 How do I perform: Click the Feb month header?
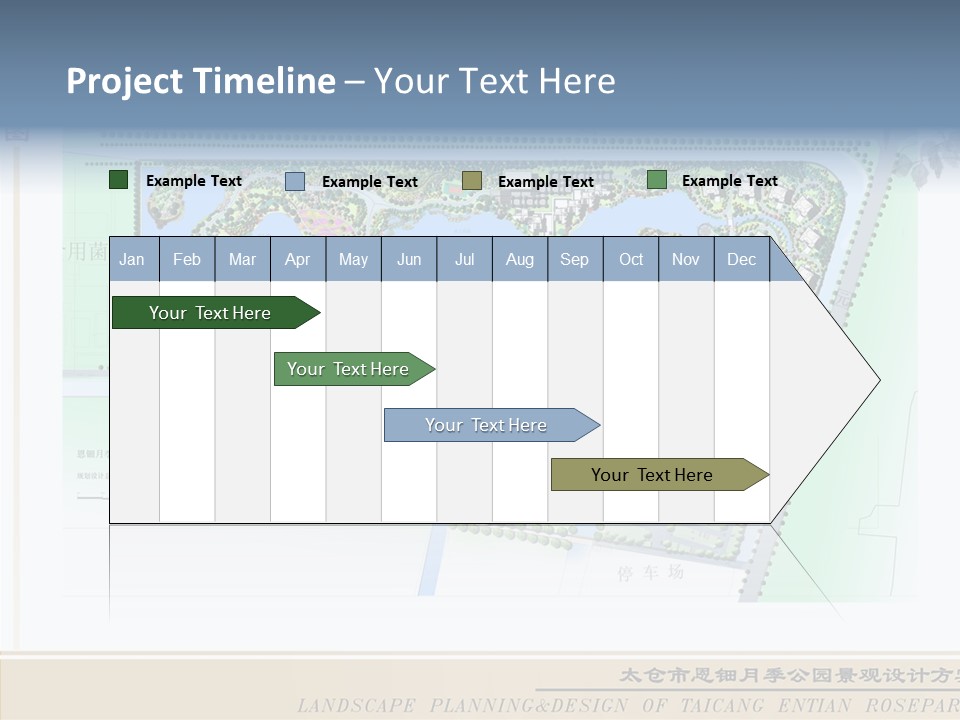click(187, 260)
